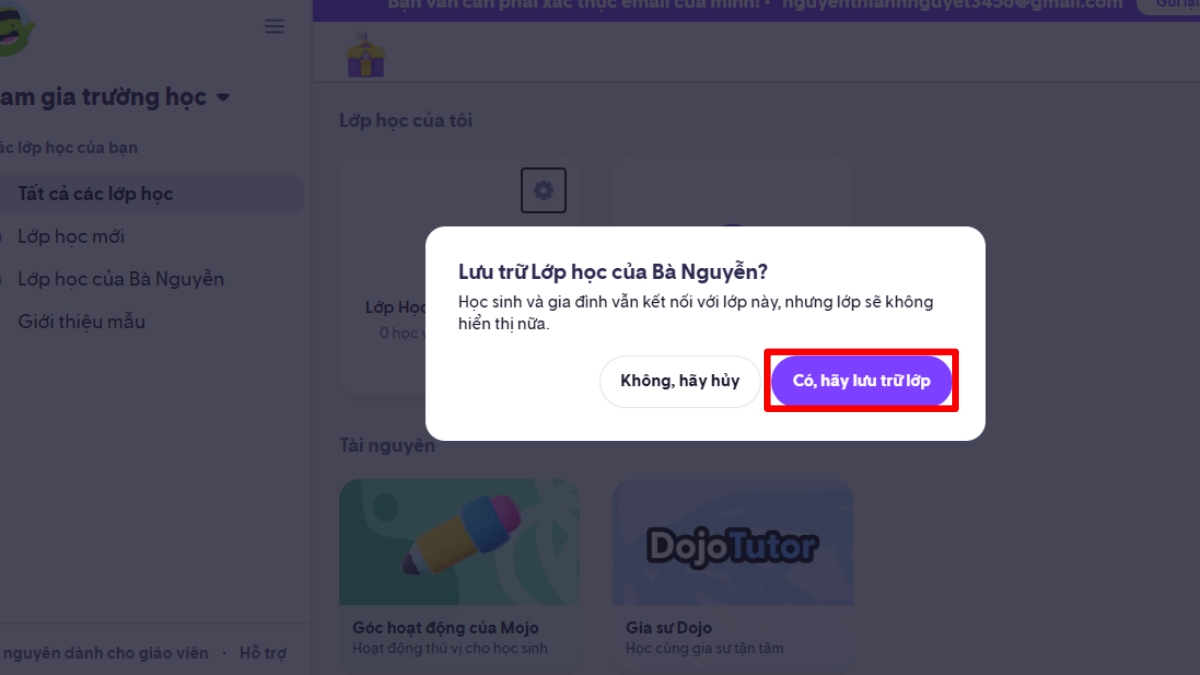Click the "Hỗ trợ" link
1200x675 pixels.
(263, 653)
